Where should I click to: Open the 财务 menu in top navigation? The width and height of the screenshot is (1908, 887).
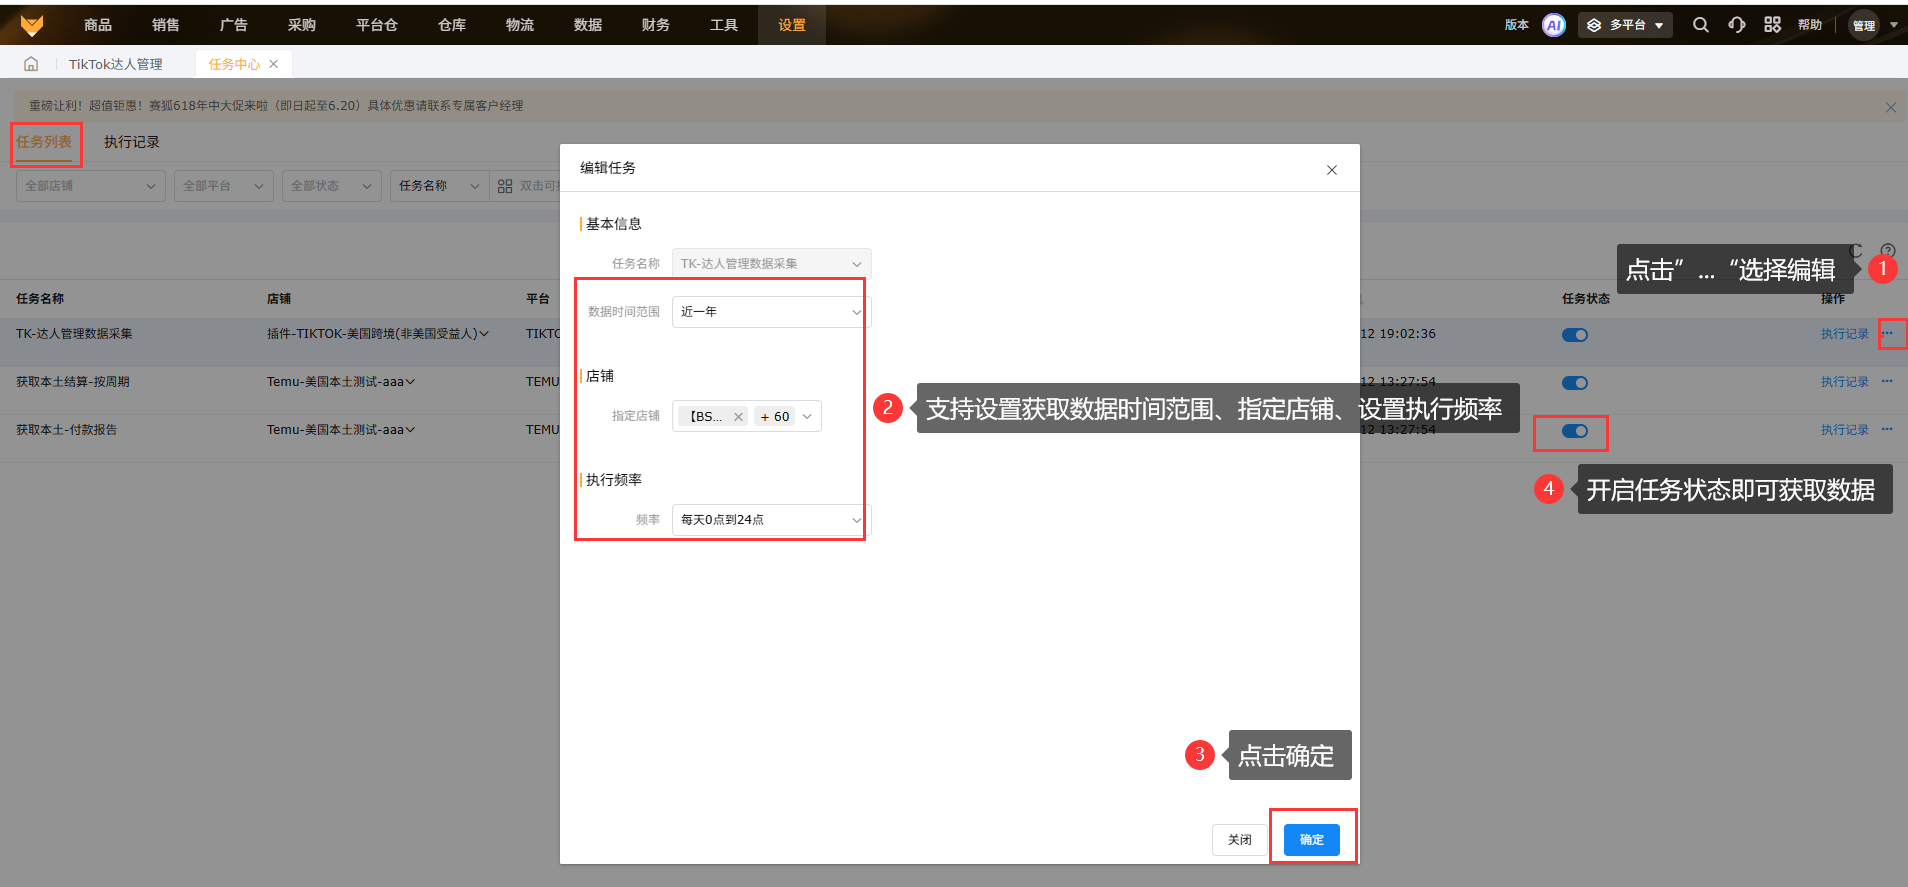click(655, 25)
